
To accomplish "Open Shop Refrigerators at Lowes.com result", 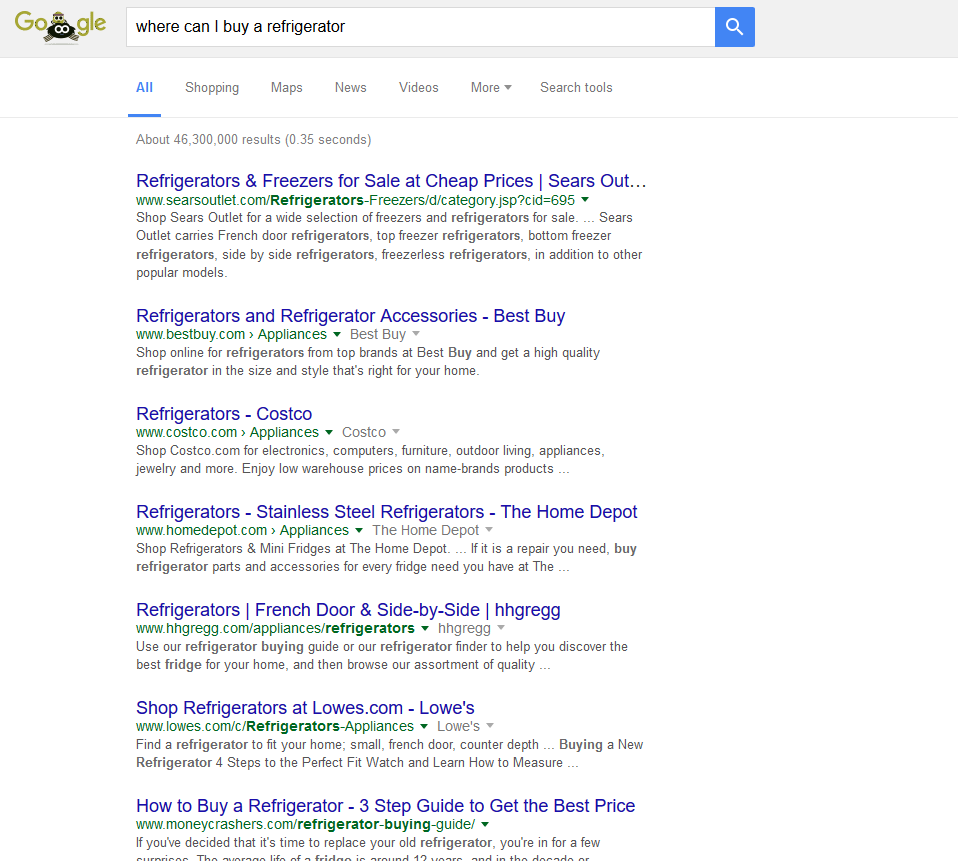I will (x=305, y=708).
